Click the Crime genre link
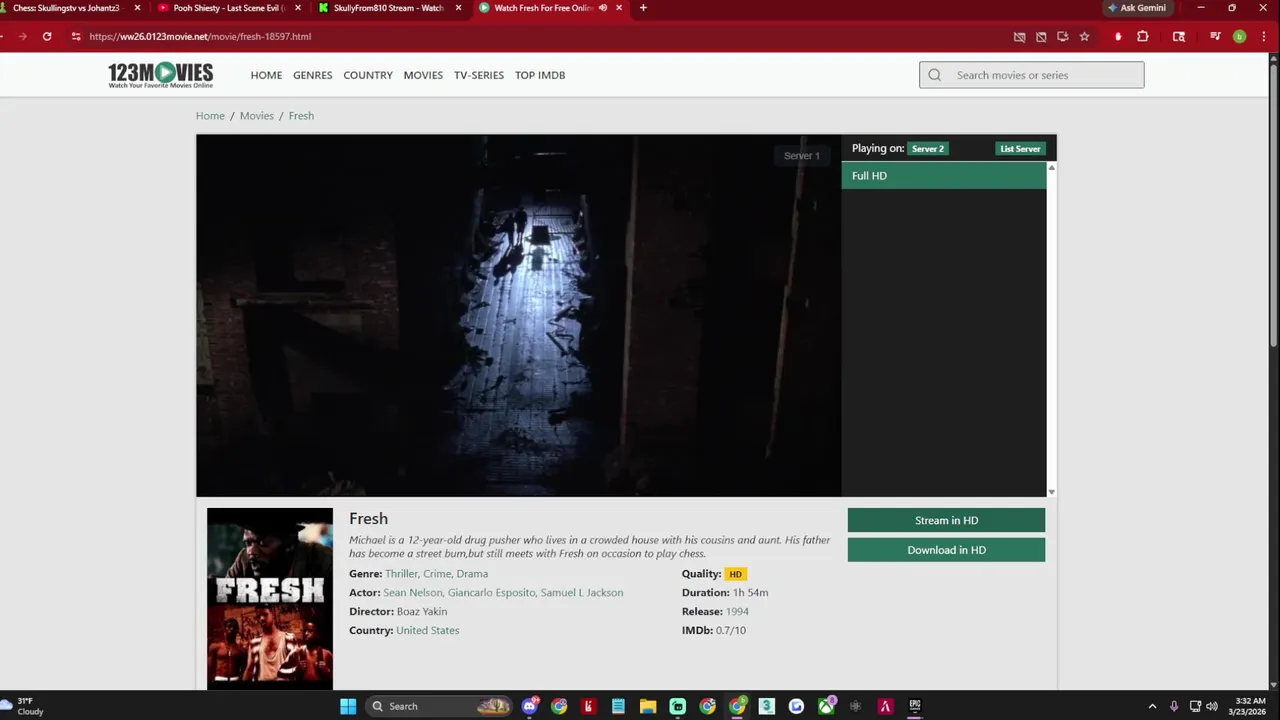The width and height of the screenshot is (1280, 720). point(437,574)
